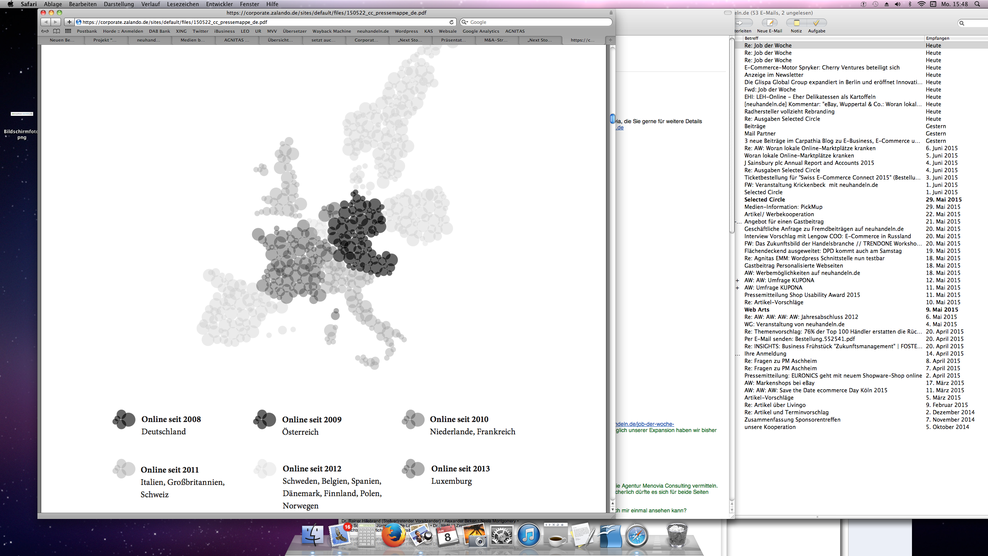
Task: Launch the coffee cup app in Dock
Action: (556, 536)
